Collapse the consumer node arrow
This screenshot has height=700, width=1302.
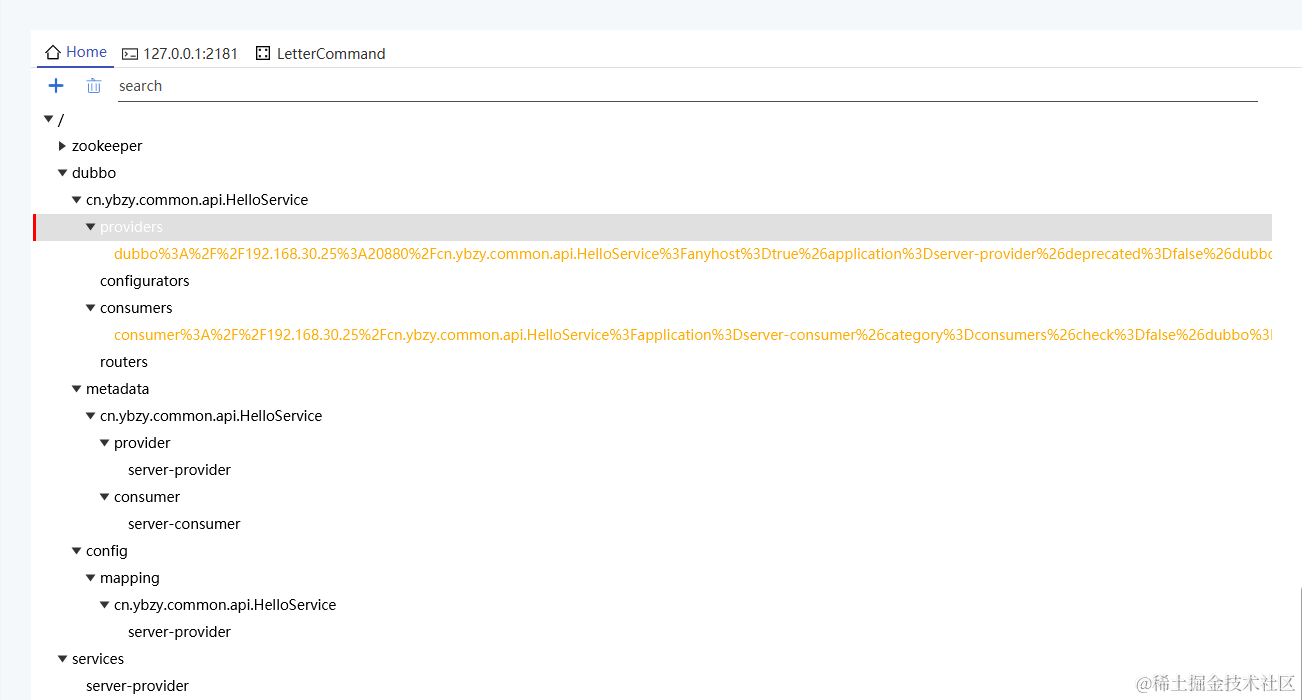104,497
